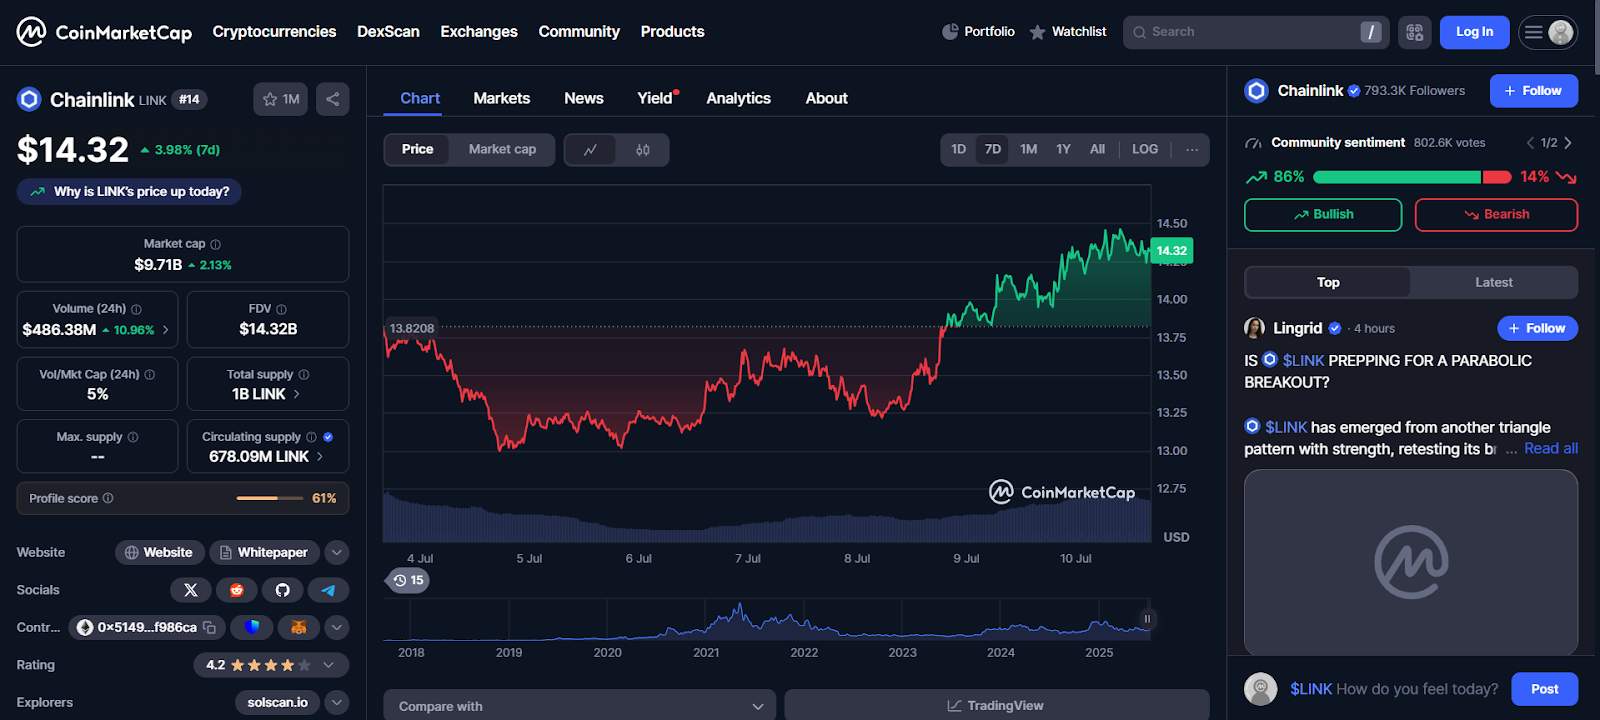Open the DexScan nav menu
This screenshot has height=720, width=1600.
(x=388, y=32)
